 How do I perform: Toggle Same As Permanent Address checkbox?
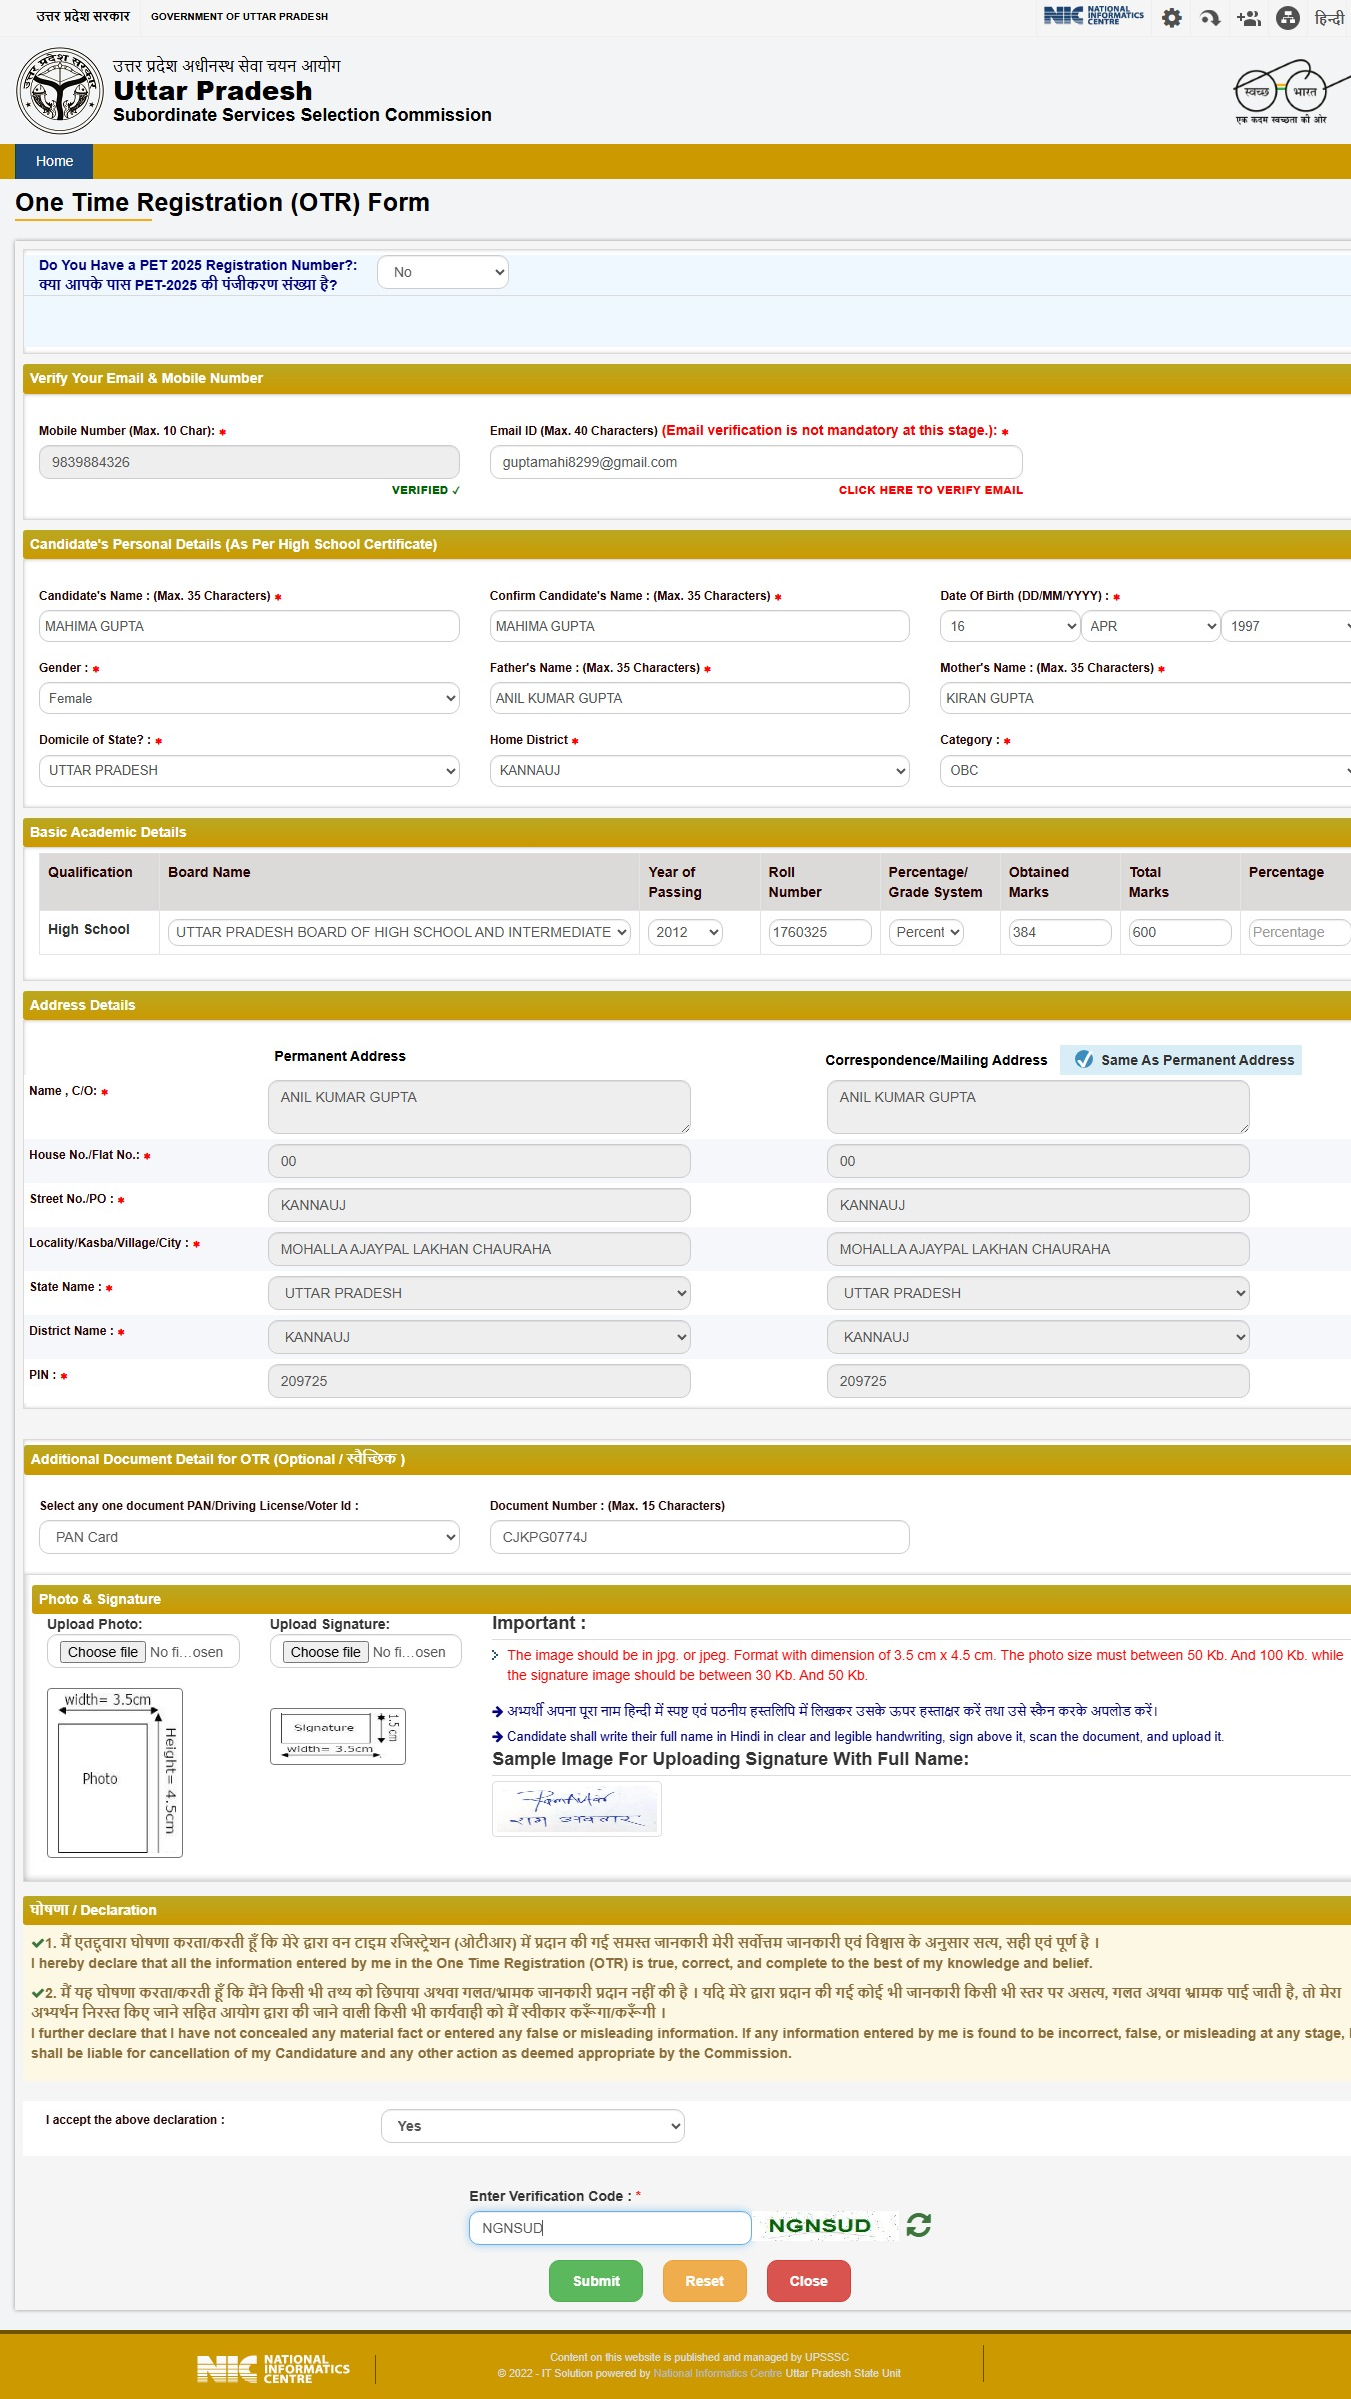pyautogui.click(x=1084, y=1059)
